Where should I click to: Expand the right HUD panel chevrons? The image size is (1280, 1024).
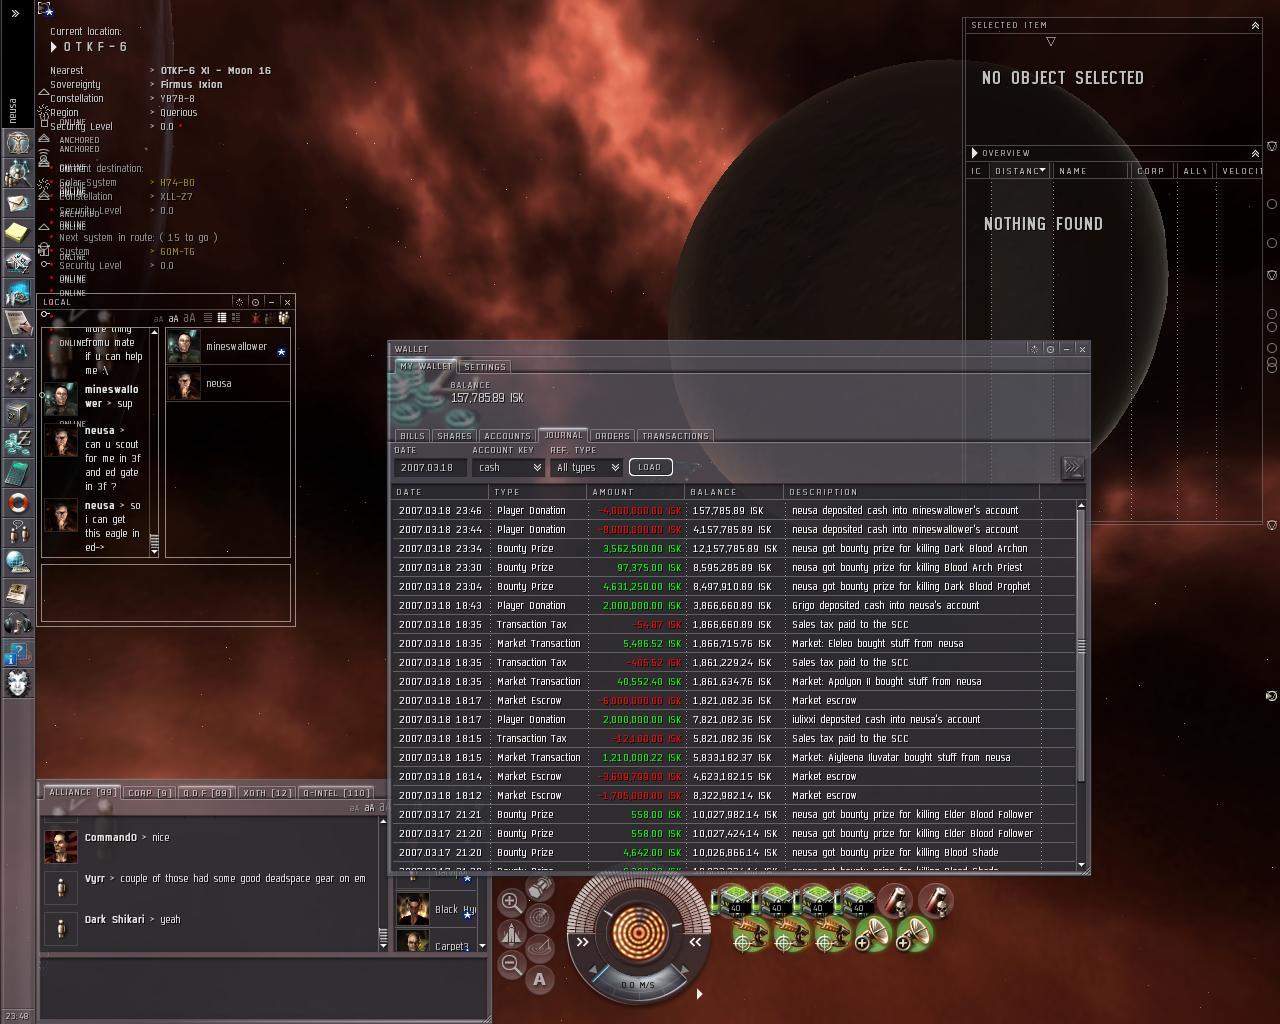(x=695, y=941)
